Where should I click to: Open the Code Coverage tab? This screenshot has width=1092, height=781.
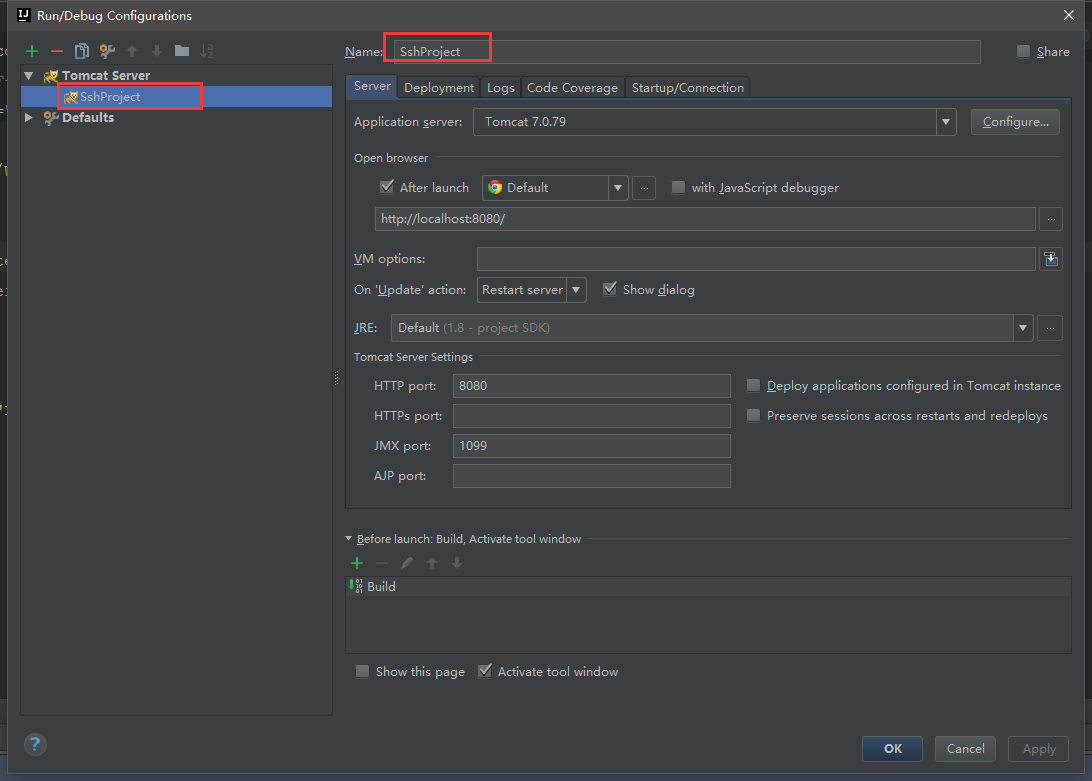pos(572,88)
